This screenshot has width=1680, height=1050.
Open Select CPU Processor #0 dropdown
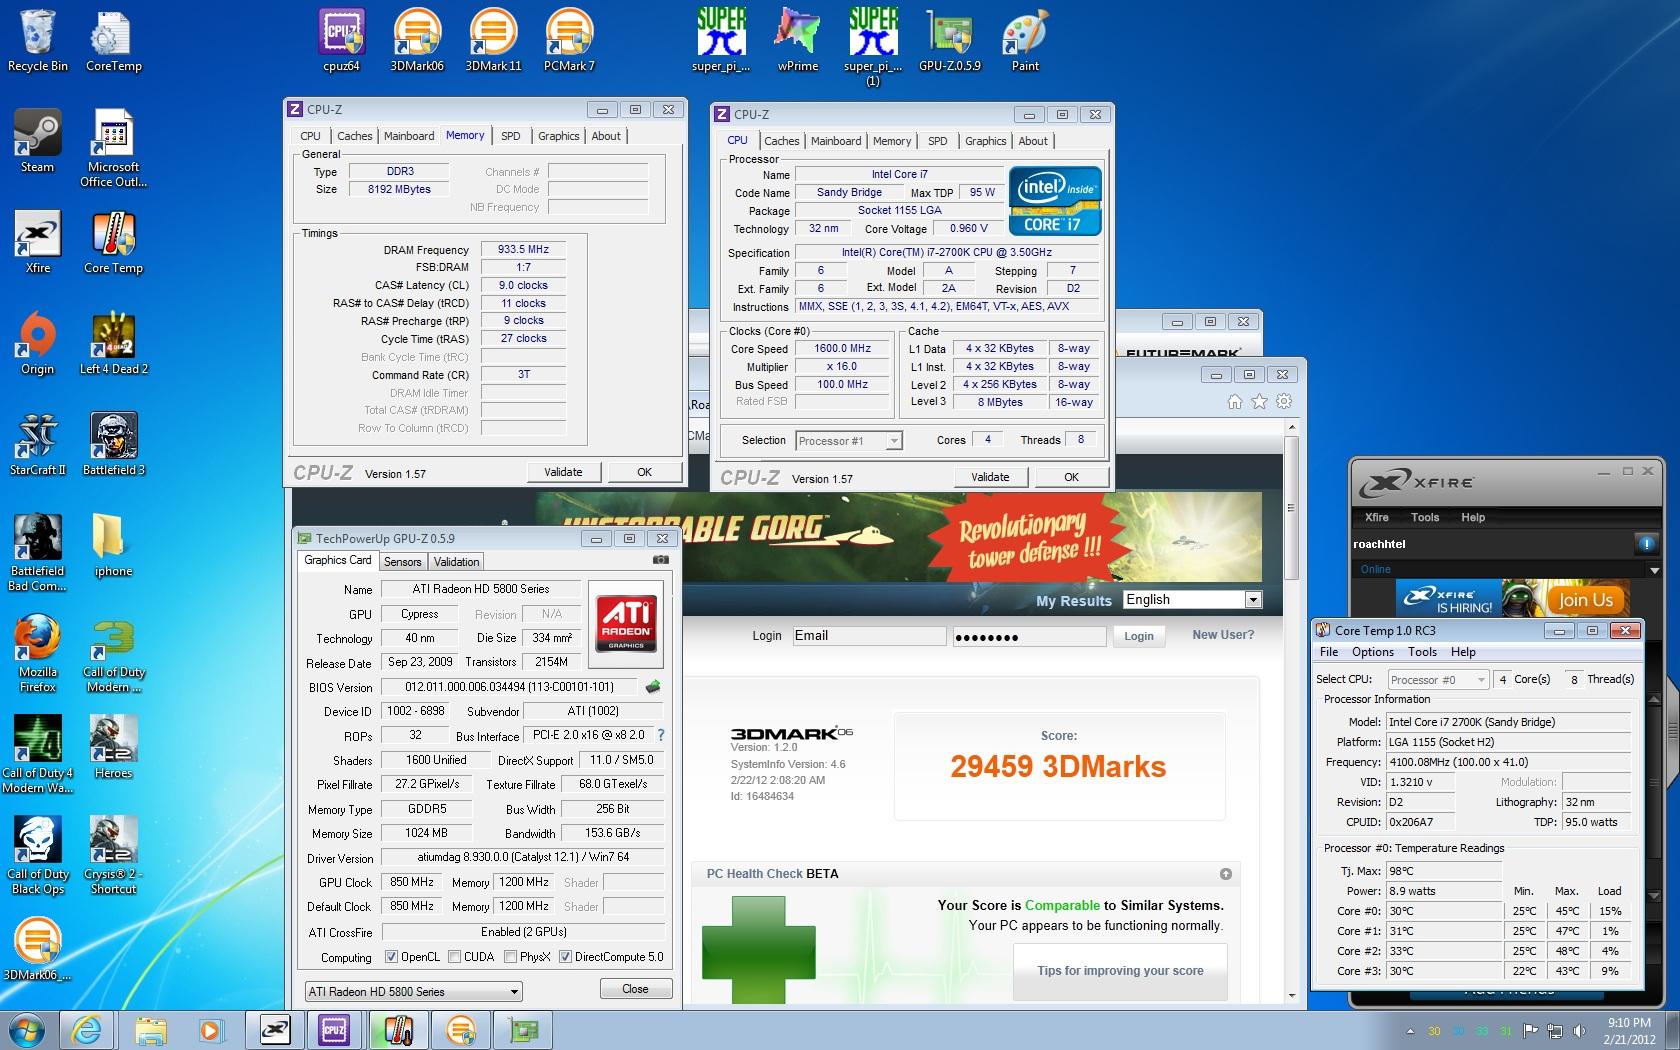(x=1438, y=679)
